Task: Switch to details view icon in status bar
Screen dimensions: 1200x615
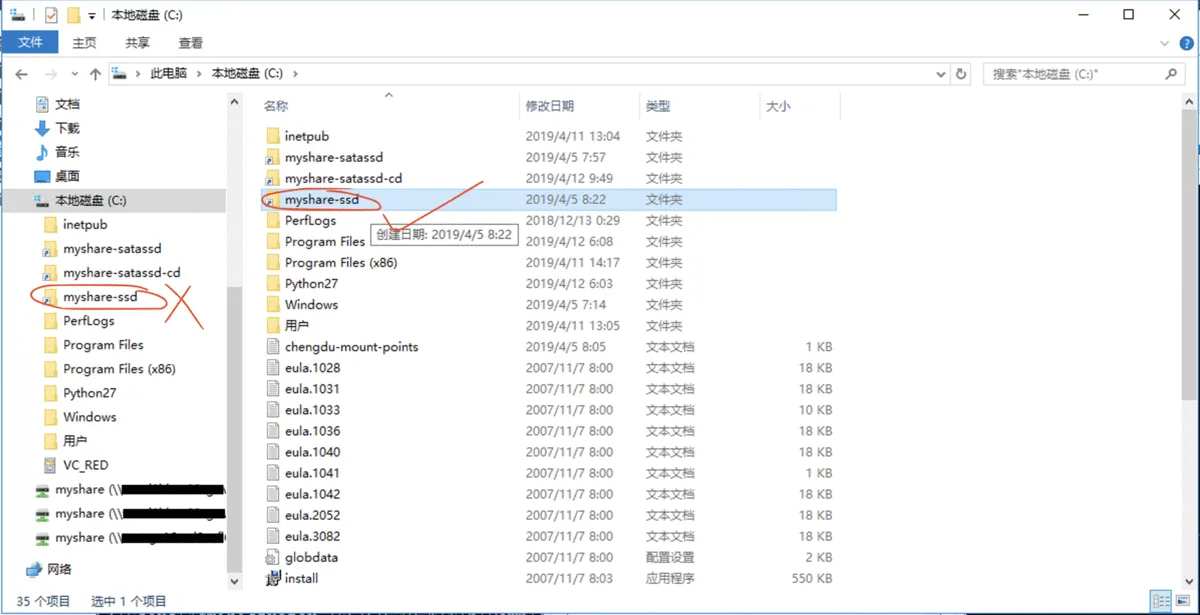Action: coord(1160,601)
